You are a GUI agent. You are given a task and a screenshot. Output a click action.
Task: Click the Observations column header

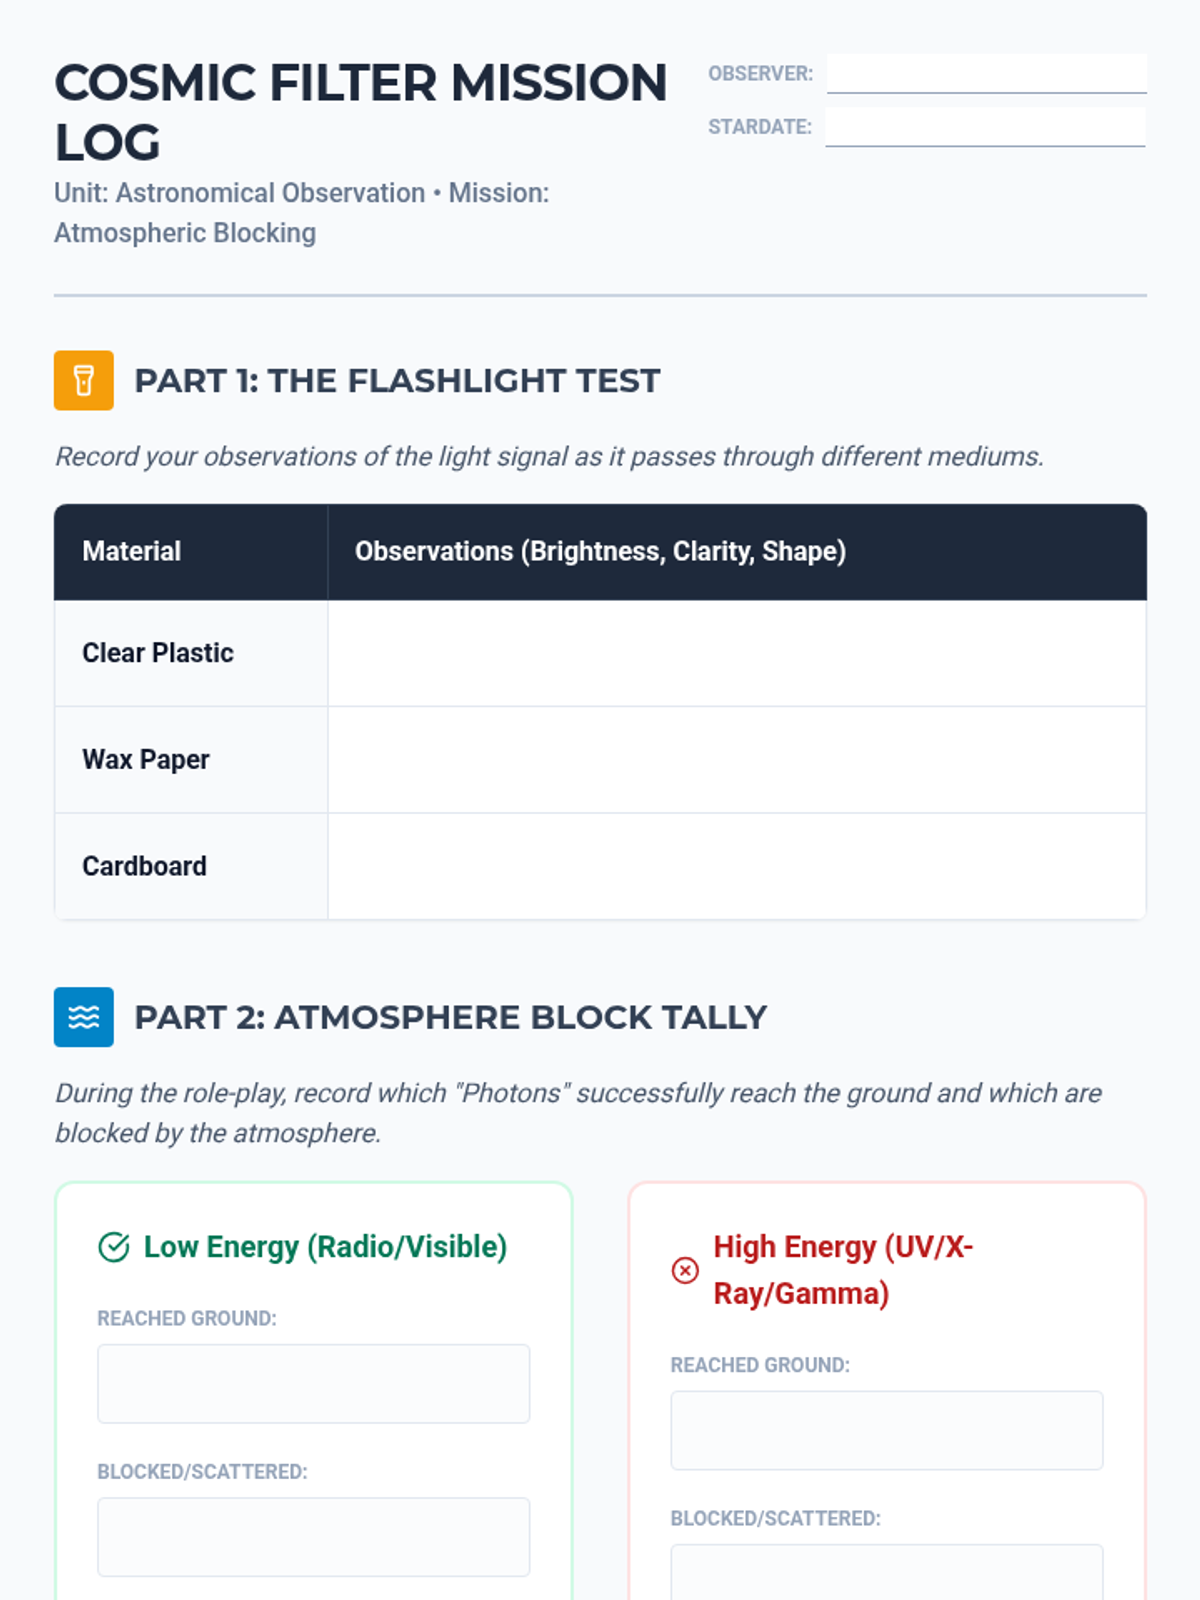(x=600, y=551)
